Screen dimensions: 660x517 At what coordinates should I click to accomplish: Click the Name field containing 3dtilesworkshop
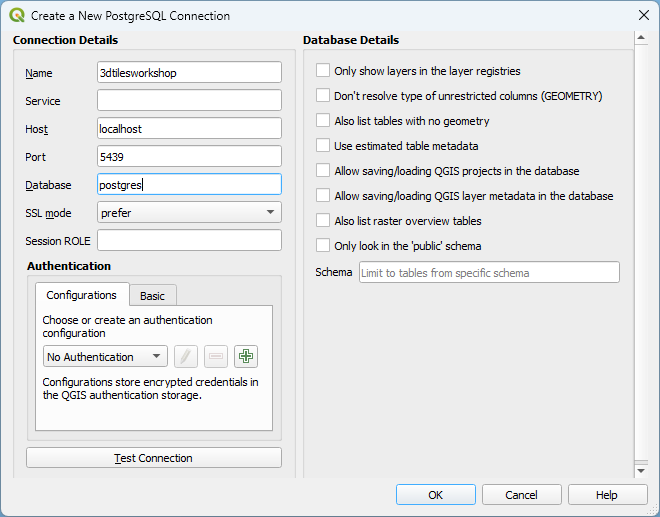coord(189,72)
